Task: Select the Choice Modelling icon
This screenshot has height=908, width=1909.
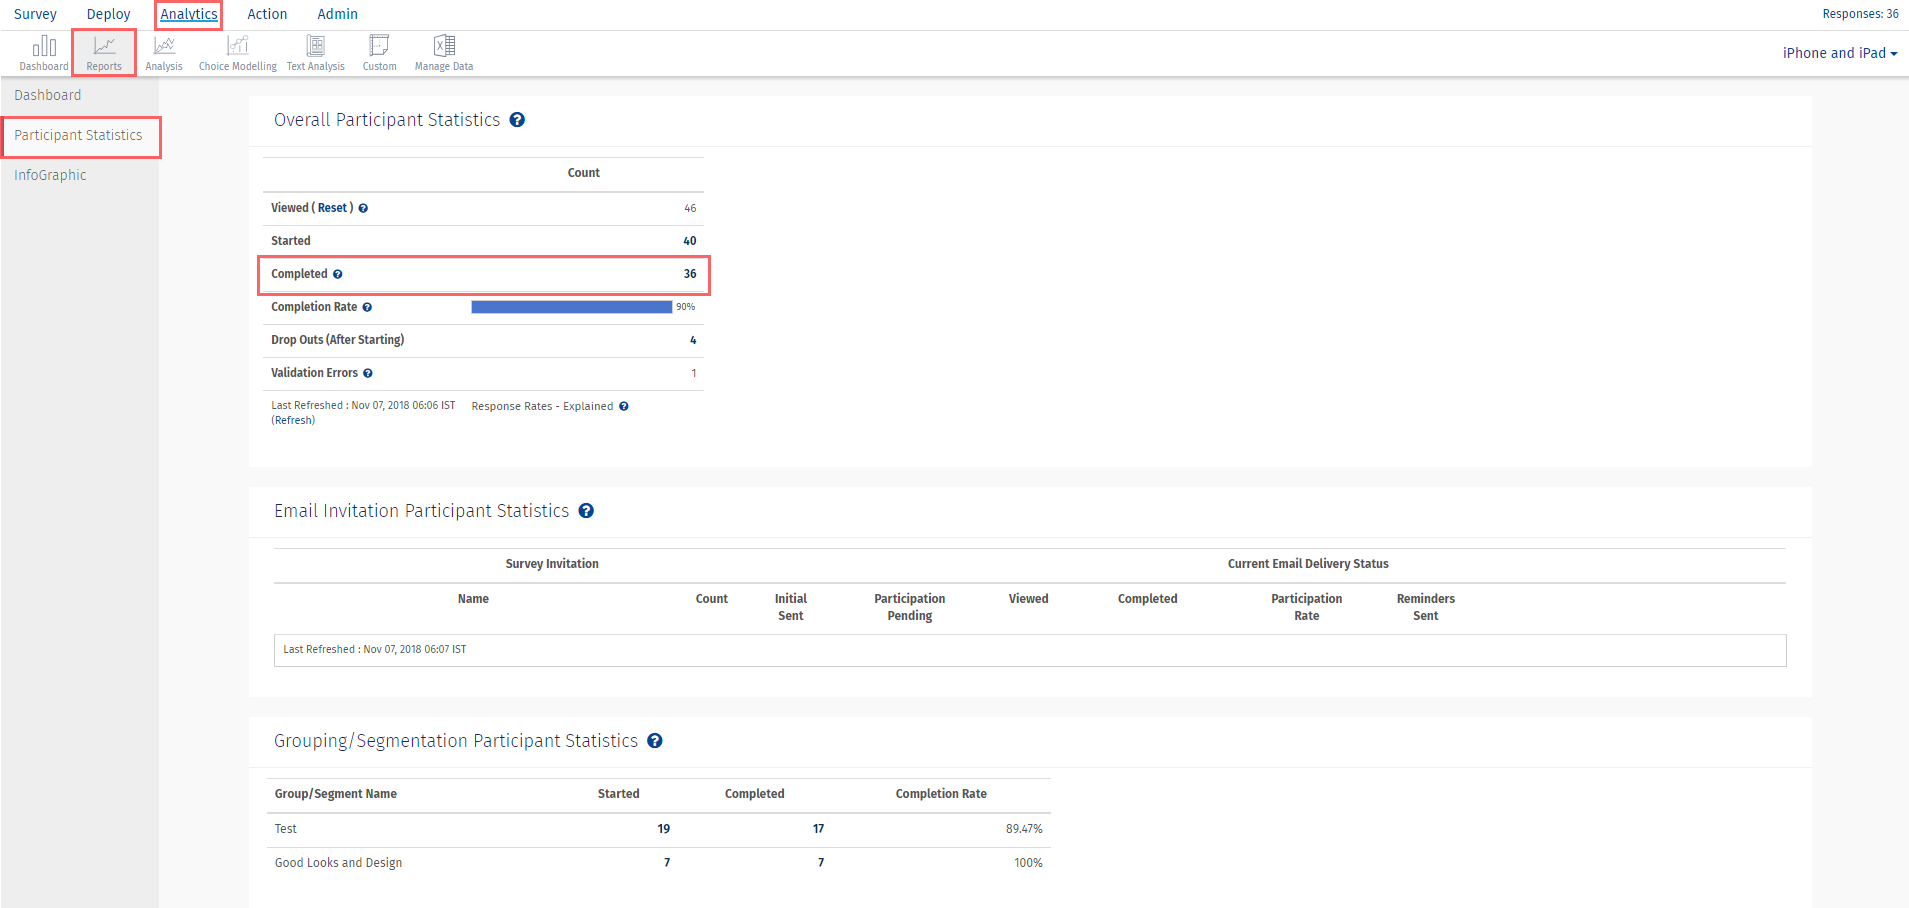Action: pos(237,53)
